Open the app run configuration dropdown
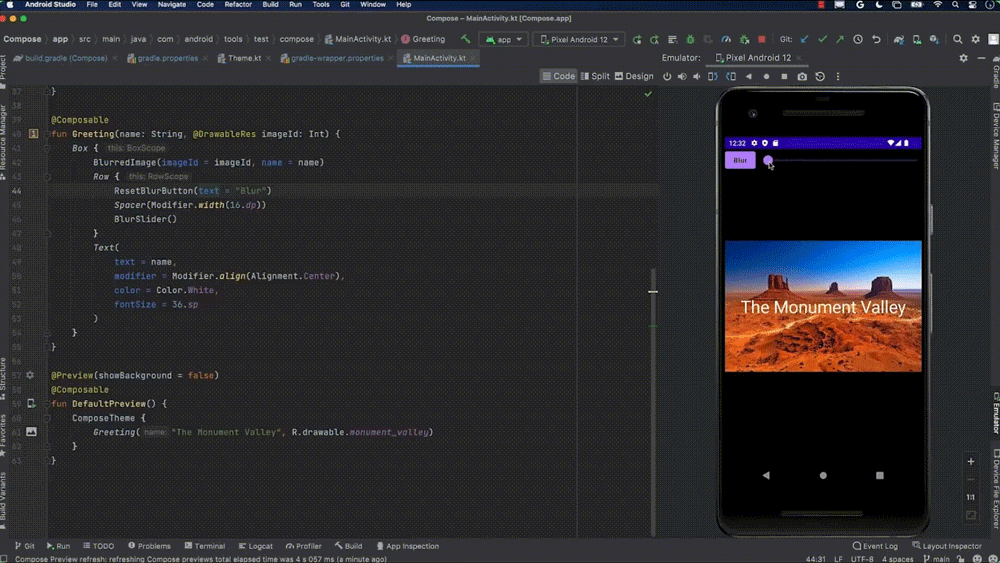Image resolution: width=1000 pixels, height=563 pixels. coord(503,39)
